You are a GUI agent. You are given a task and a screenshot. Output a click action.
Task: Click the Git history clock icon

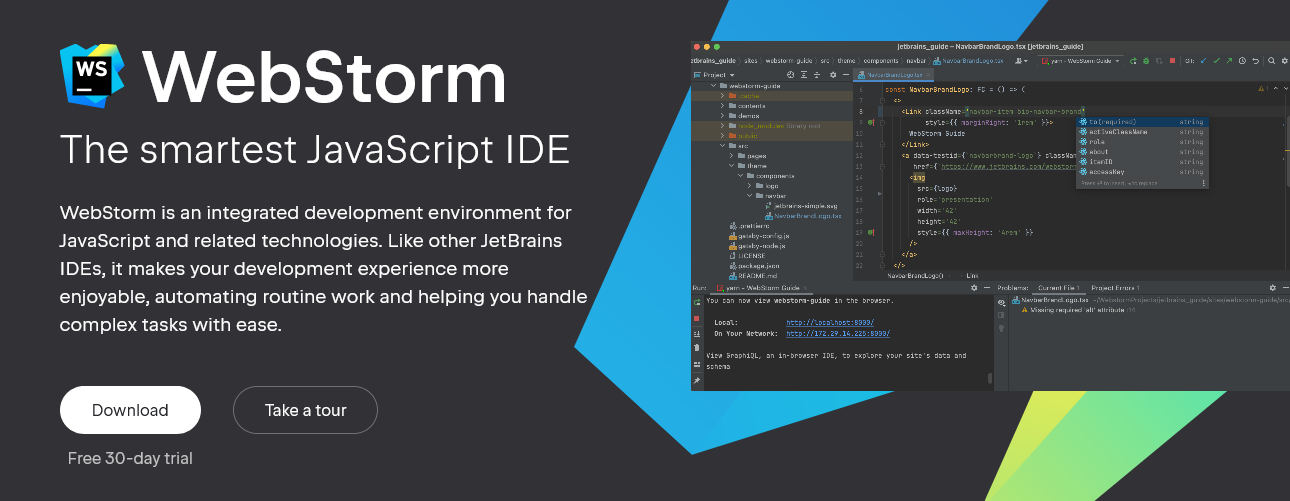[1242, 61]
